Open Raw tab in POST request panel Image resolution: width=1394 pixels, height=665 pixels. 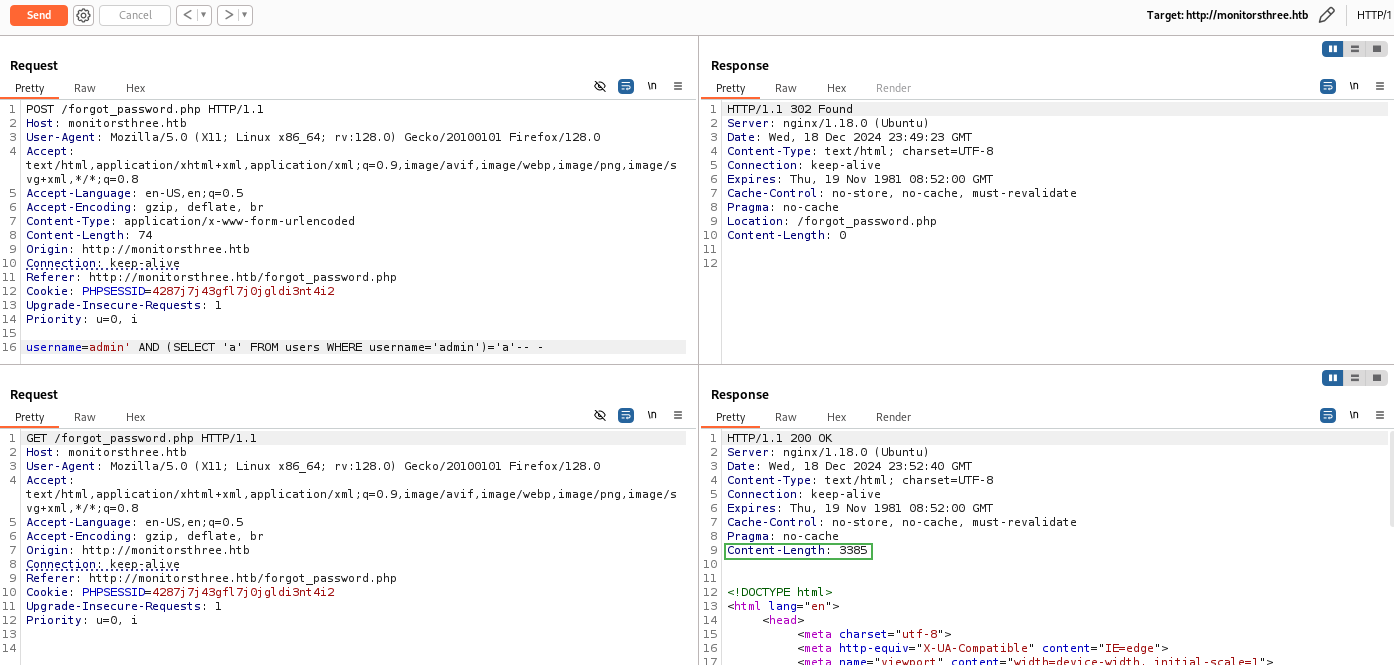[85, 88]
